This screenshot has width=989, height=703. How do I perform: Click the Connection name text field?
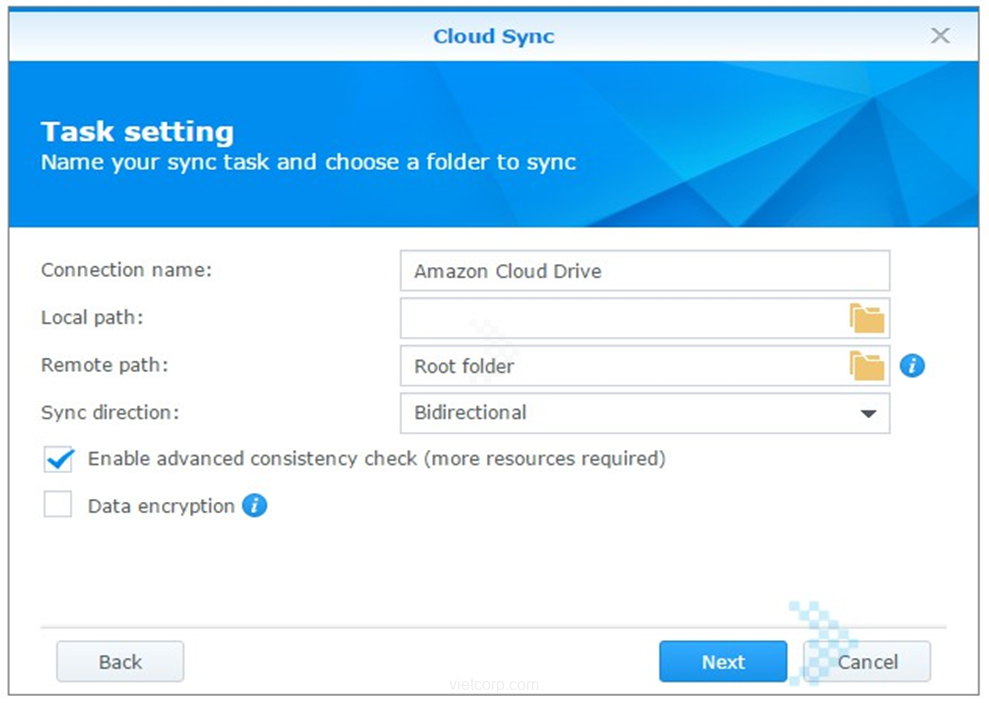pyautogui.click(x=644, y=271)
